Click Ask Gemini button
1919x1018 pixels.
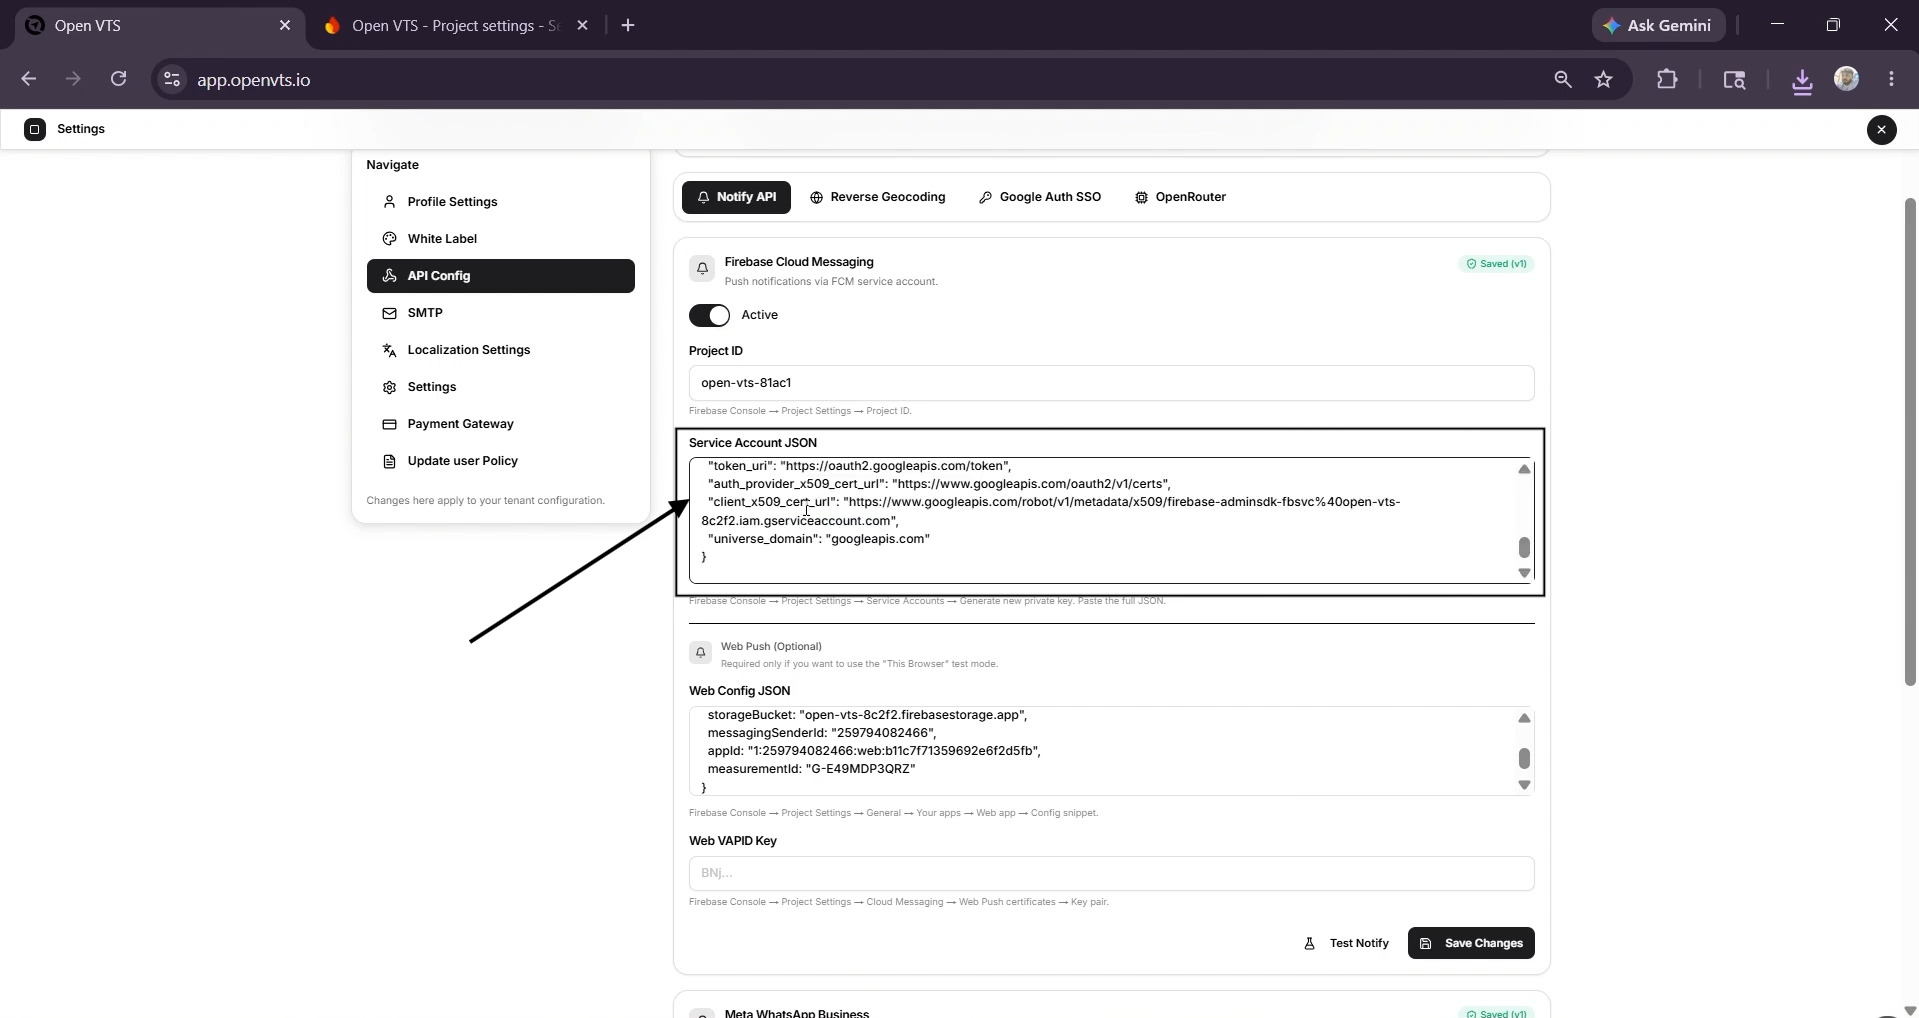(1658, 26)
